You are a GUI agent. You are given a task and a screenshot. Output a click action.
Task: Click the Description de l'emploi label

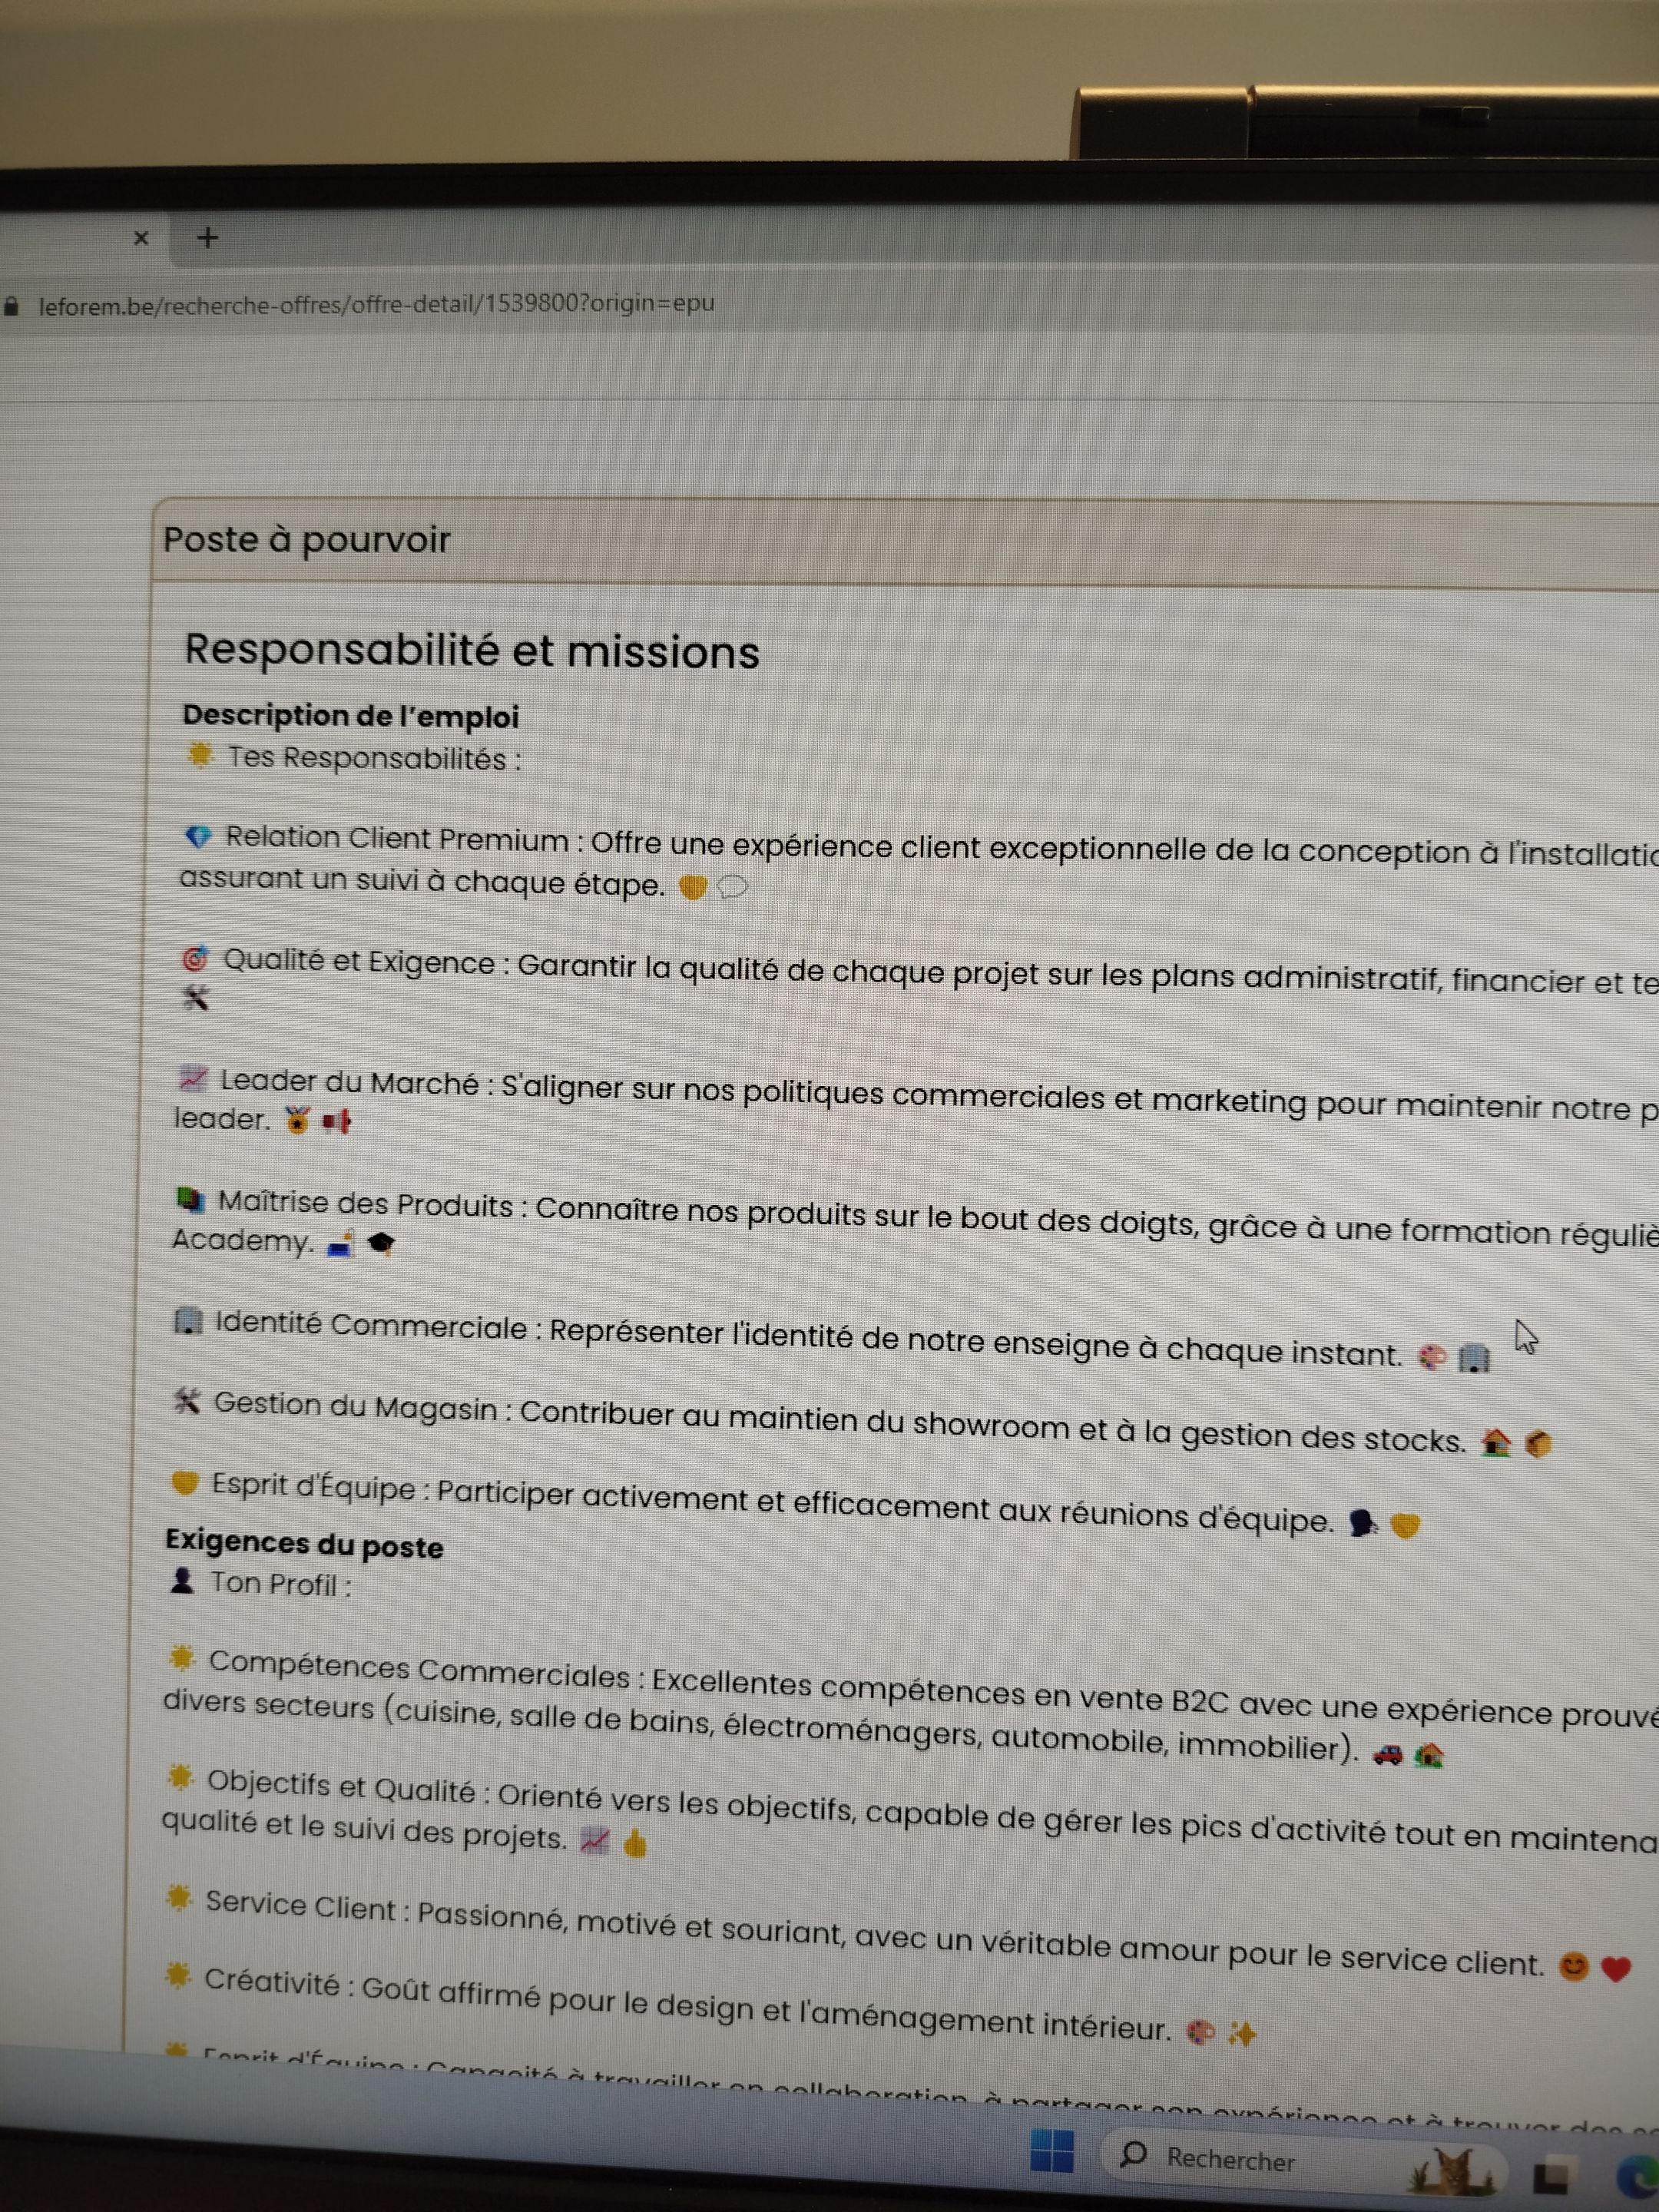tap(351, 716)
